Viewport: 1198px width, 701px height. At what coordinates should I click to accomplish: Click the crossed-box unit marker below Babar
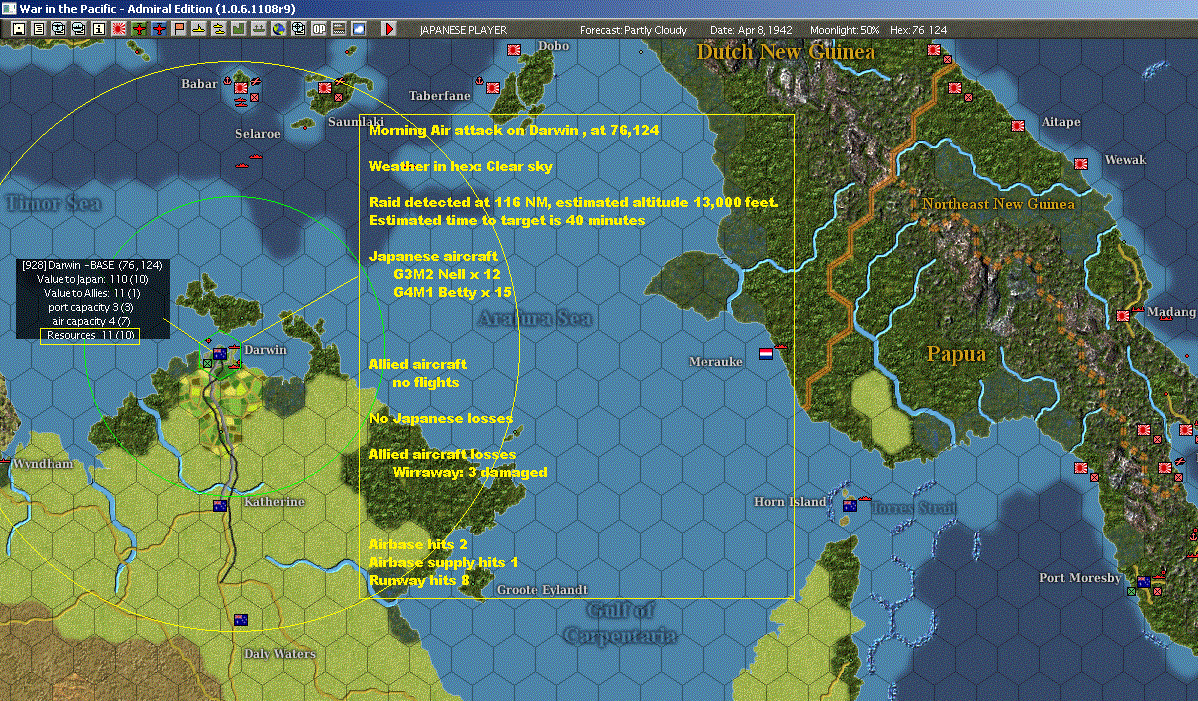pos(254,98)
